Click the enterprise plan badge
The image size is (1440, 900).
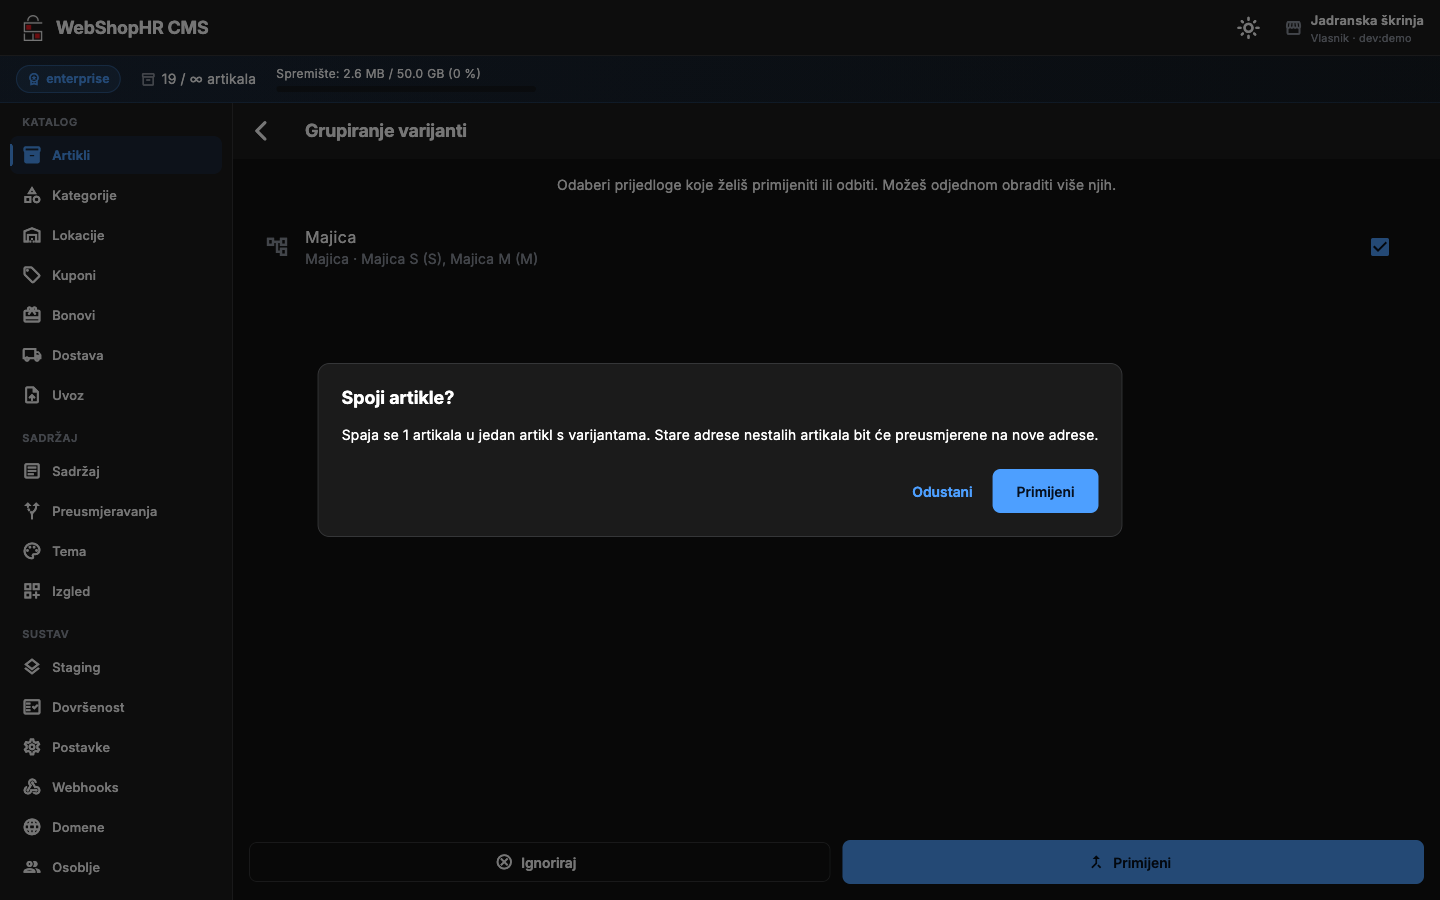click(x=68, y=79)
